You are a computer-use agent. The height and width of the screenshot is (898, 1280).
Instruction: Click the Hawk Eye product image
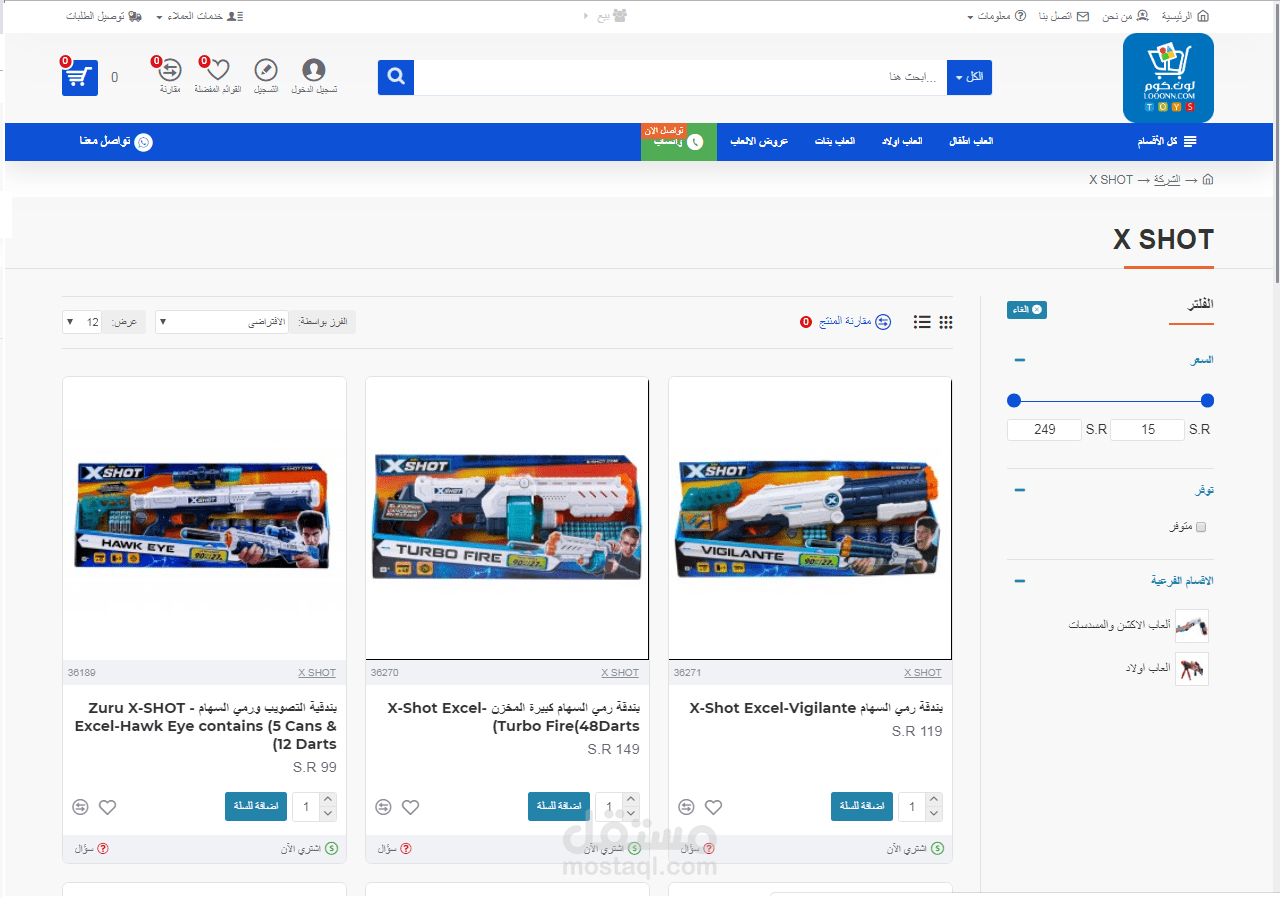pos(204,518)
